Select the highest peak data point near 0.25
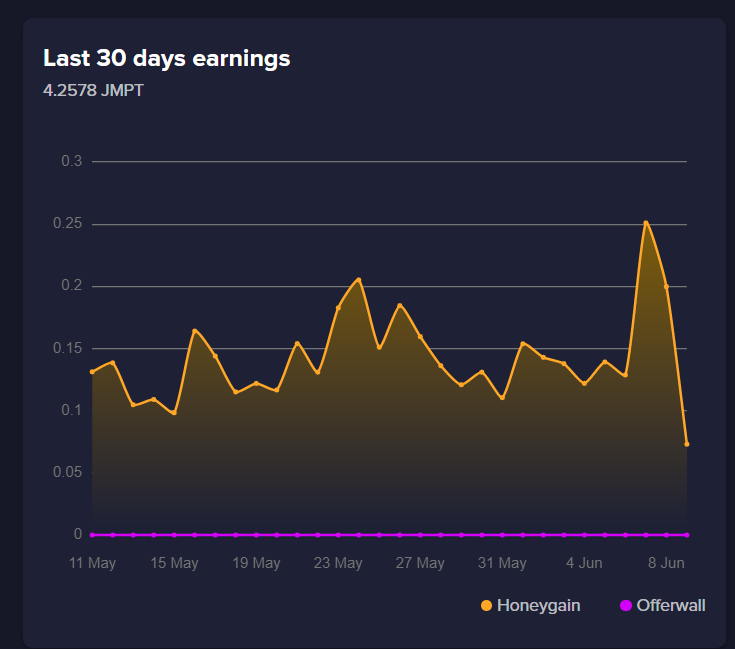Viewport: 735px width, 649px height. [x=646, y=223]
